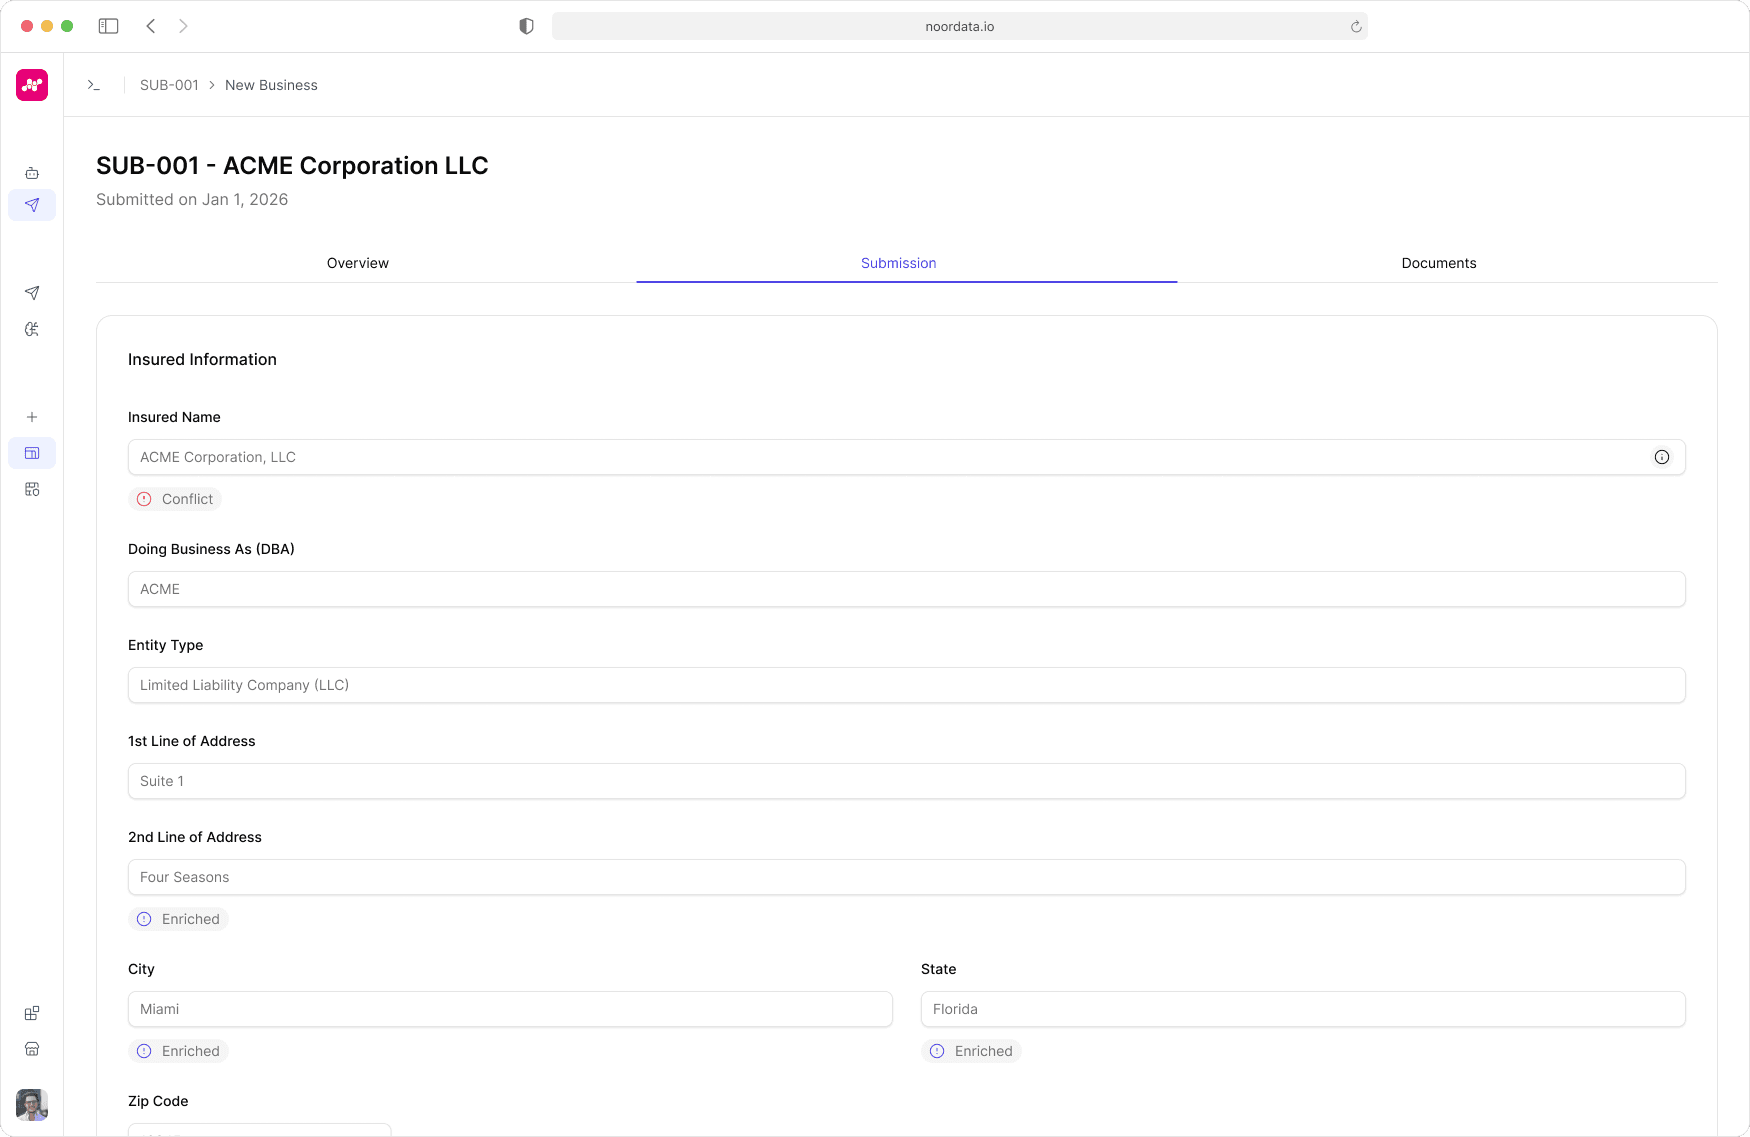Click the pink Noordata logo in sidebar

point(32,85)
